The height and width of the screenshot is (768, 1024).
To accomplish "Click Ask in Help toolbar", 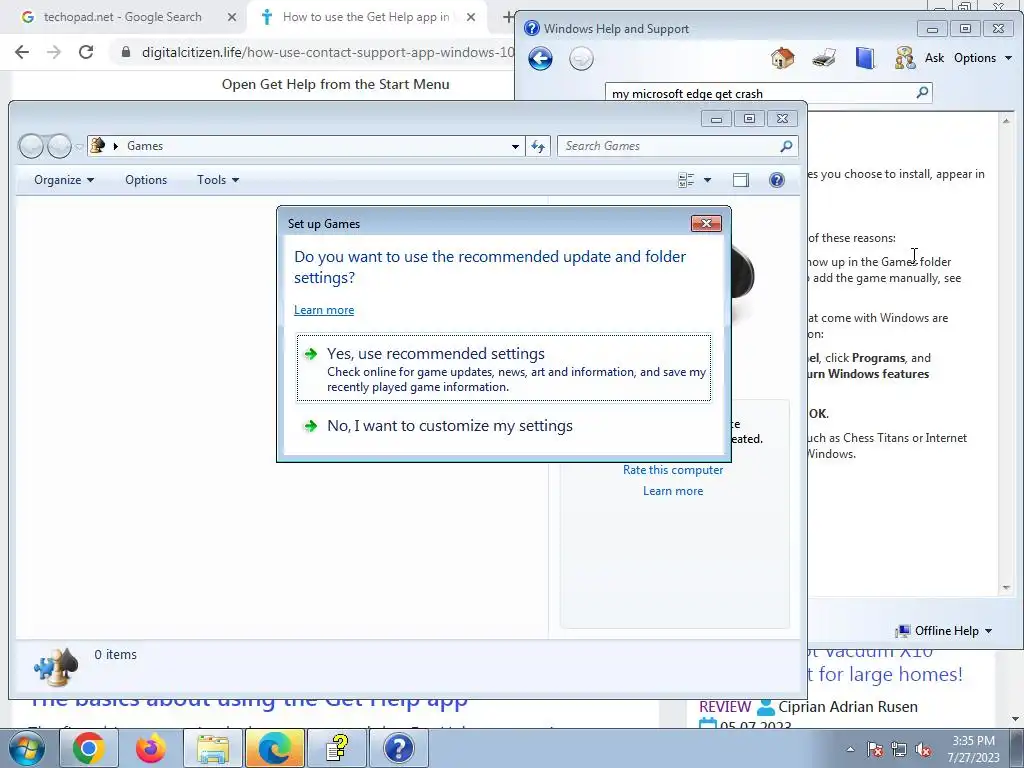I will tap(934, 58).
